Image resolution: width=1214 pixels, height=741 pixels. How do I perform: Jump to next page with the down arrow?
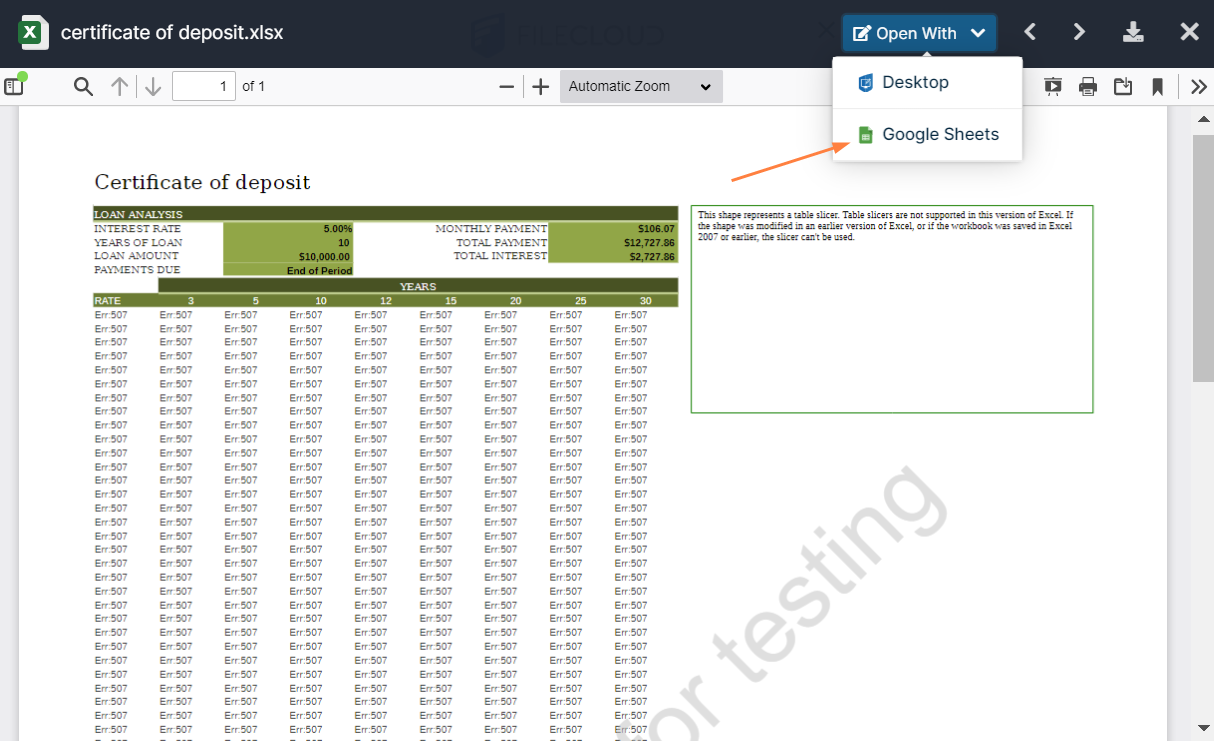152,86
